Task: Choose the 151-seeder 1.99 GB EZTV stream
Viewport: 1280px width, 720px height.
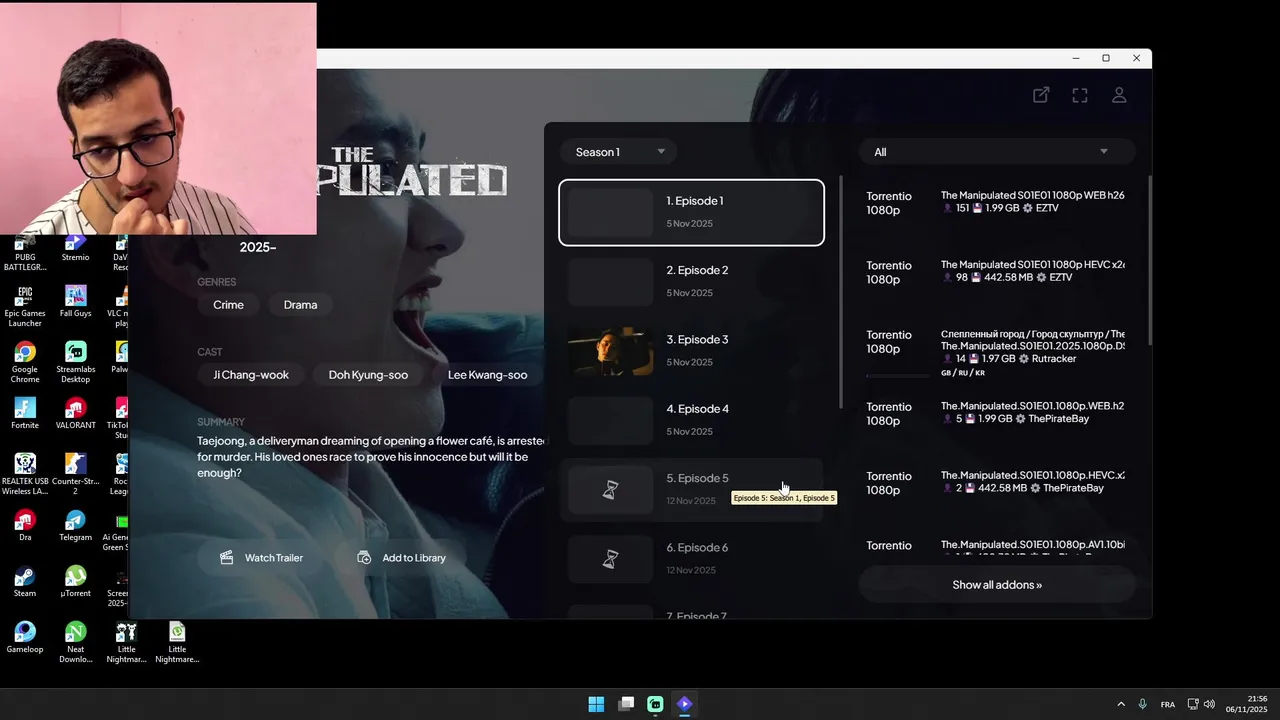Action: click(x=997, y=202)
